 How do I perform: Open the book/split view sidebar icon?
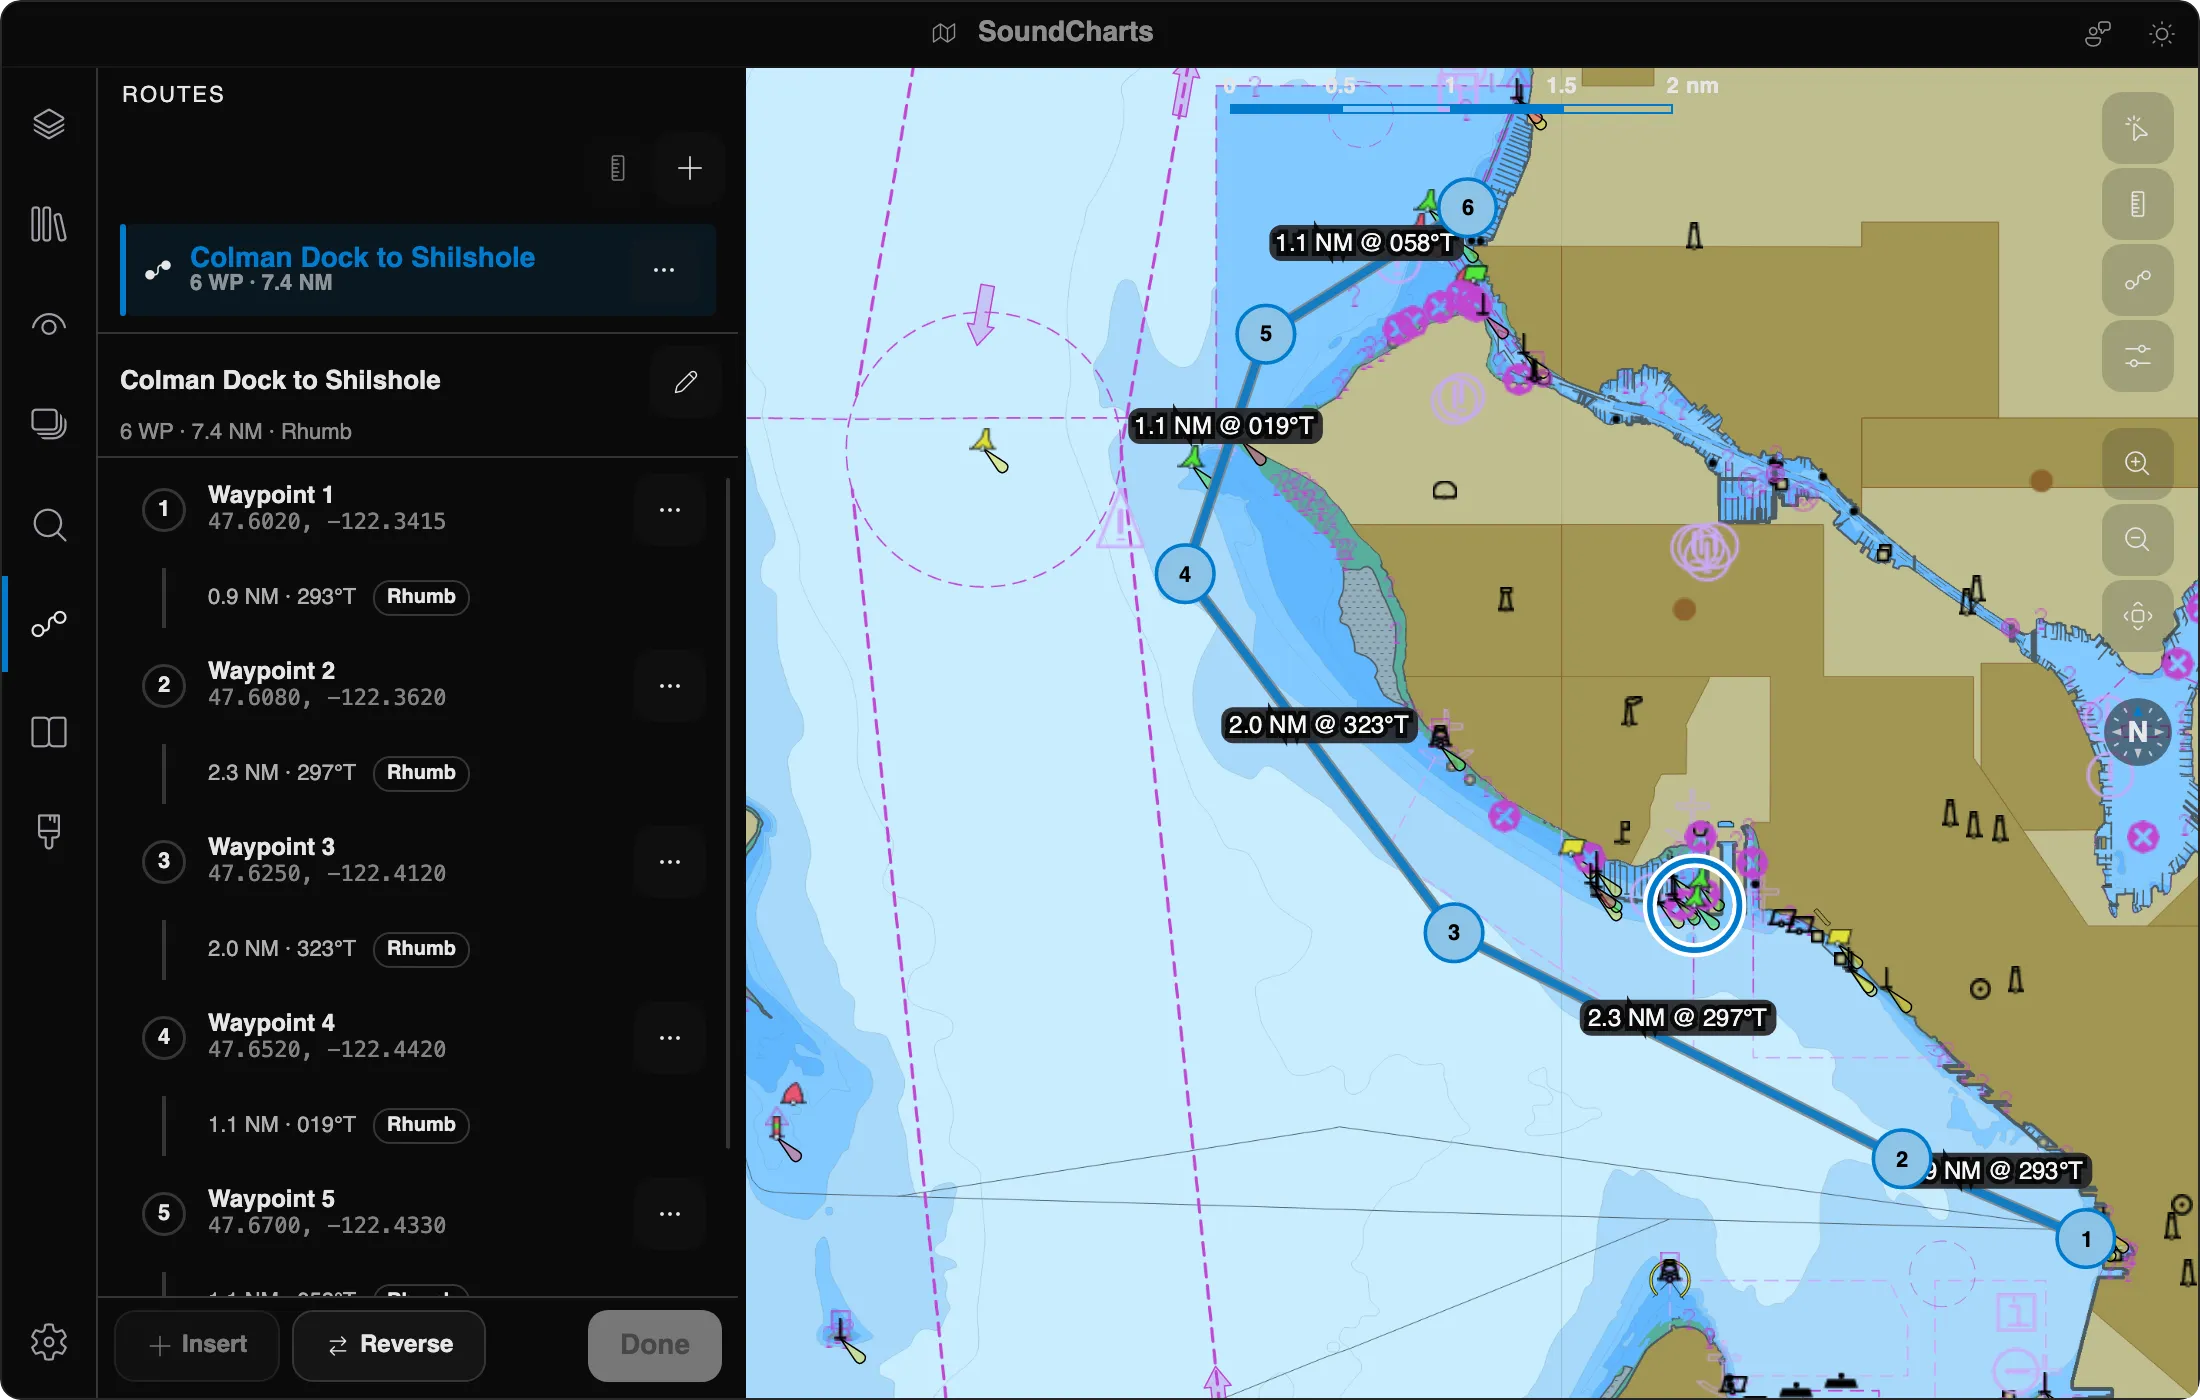tap(48, 732)
